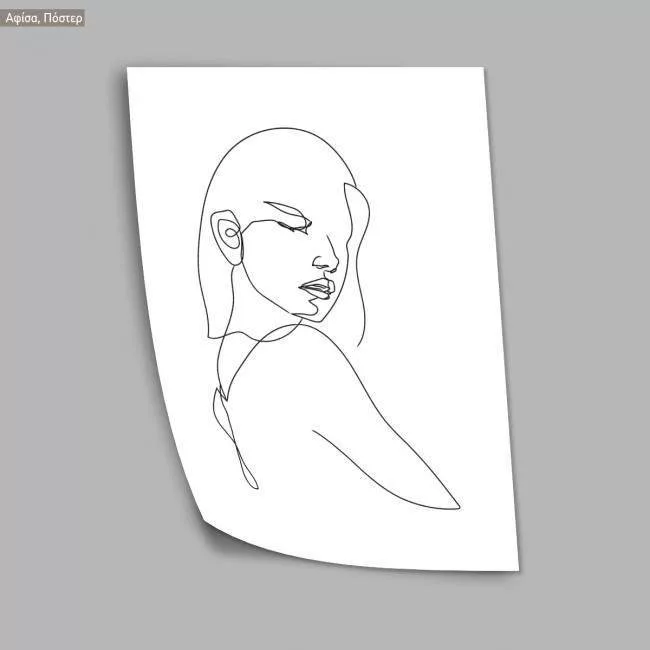Select the nose of the line-art face

(x=325, y=262)
